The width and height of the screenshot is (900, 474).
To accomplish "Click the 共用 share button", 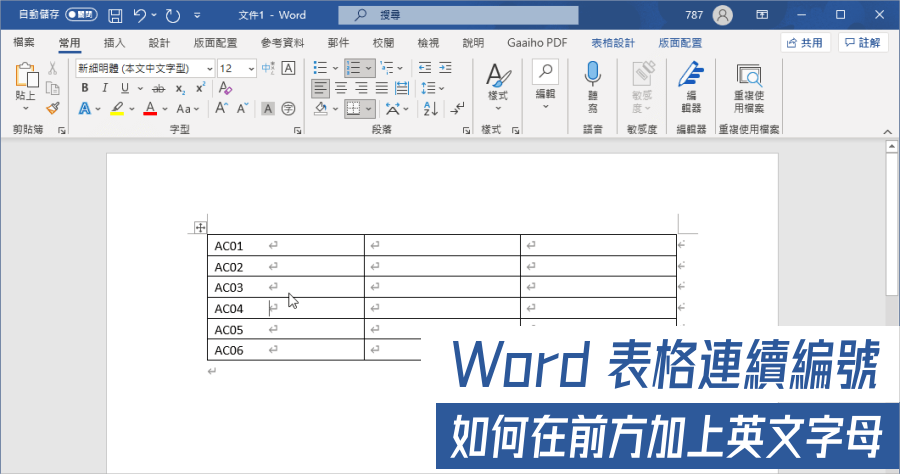I will 805,42.
